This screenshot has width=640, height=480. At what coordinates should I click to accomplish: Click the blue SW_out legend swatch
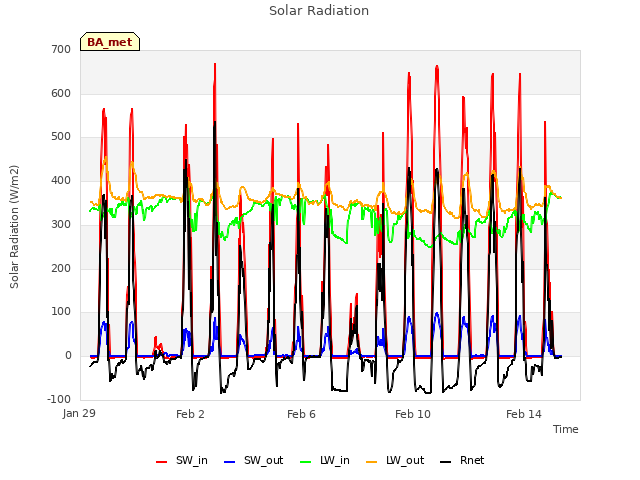pos(230,462)
